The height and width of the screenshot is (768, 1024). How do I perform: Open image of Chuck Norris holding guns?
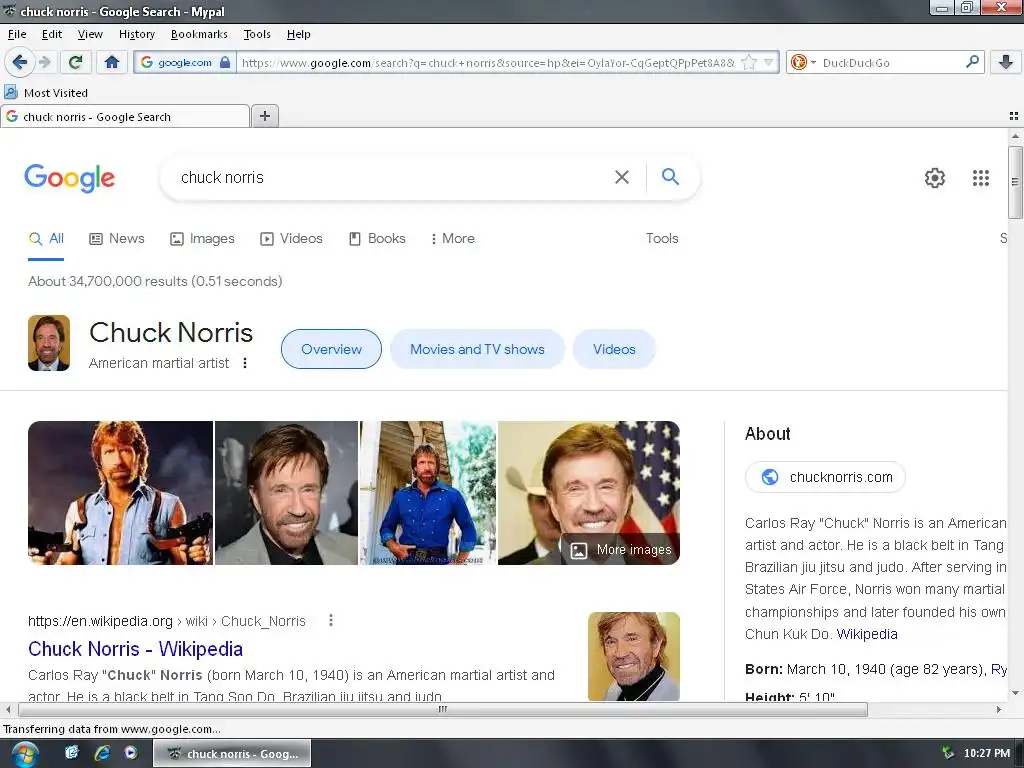tap(120, 492)
